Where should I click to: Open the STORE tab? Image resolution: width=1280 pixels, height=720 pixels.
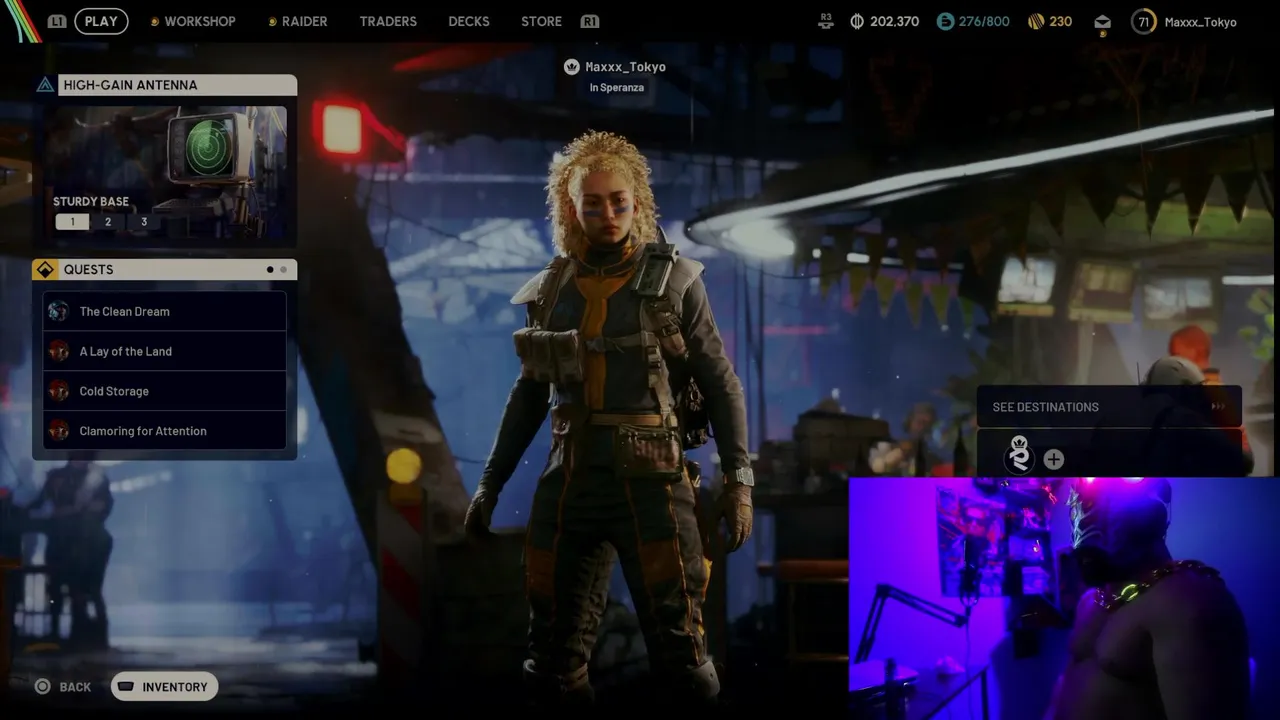541,21
